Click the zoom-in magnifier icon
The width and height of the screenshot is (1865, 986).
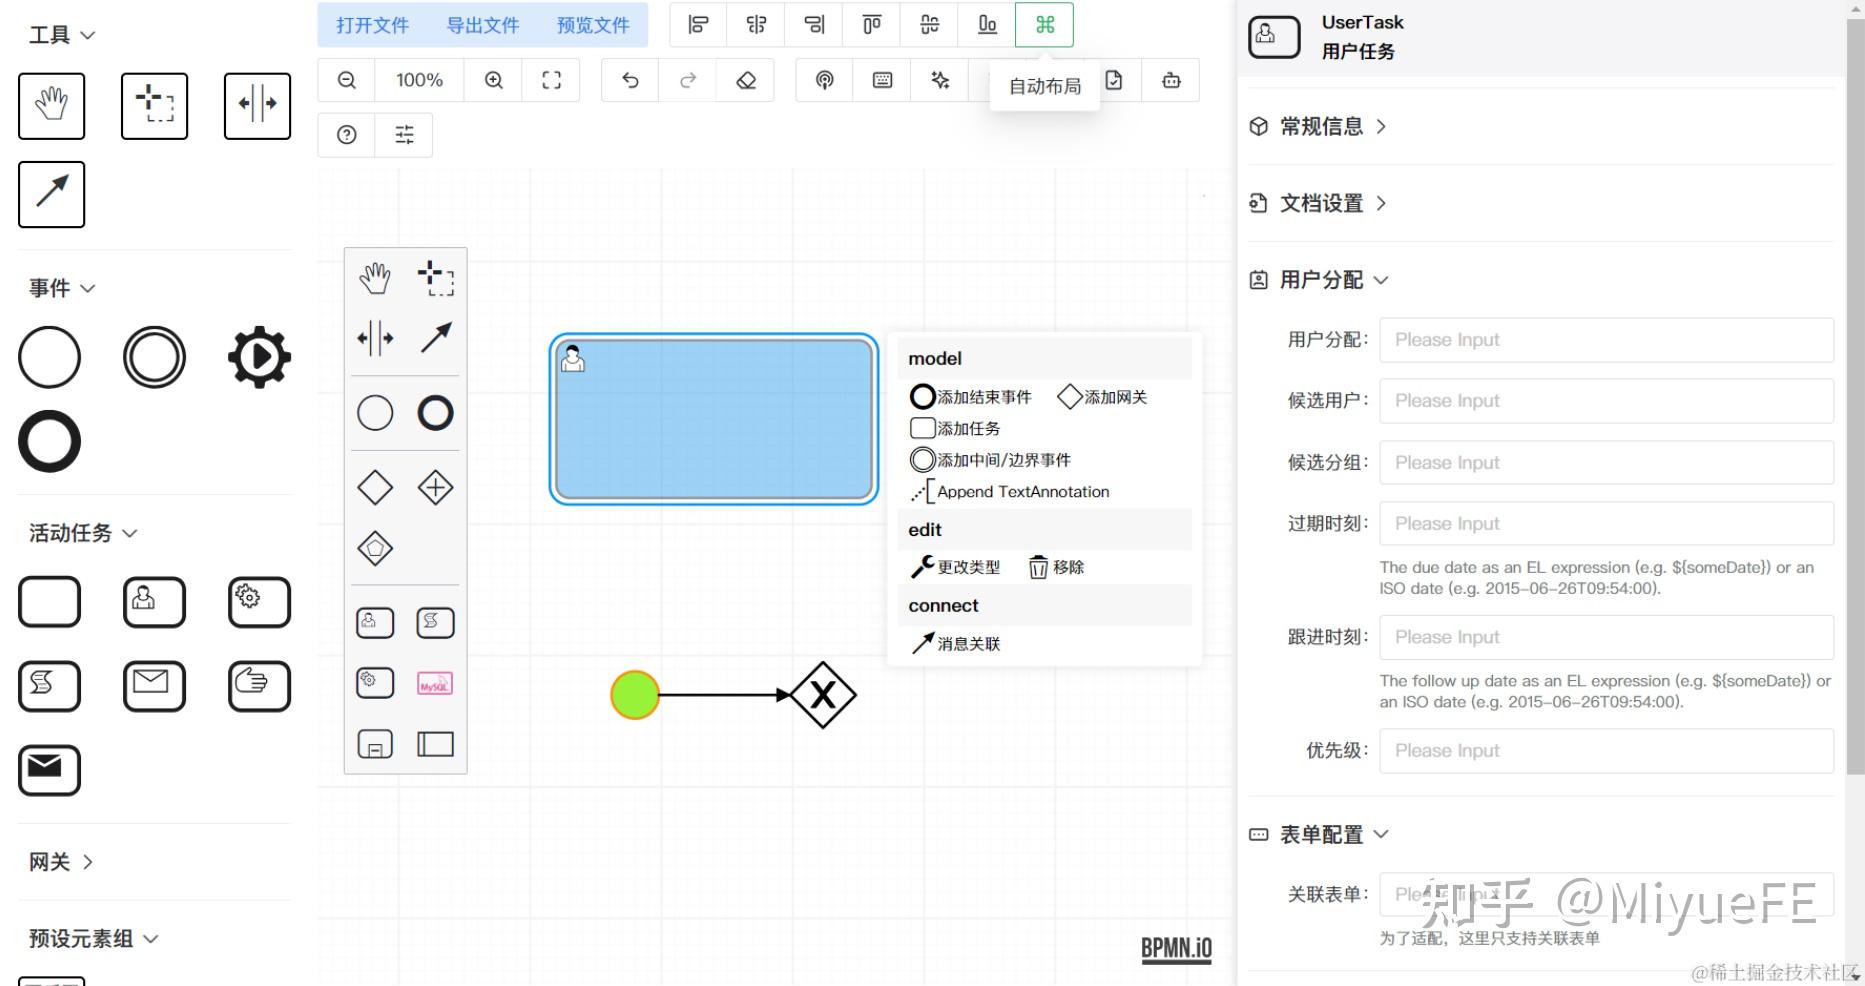tap(492, 80)
